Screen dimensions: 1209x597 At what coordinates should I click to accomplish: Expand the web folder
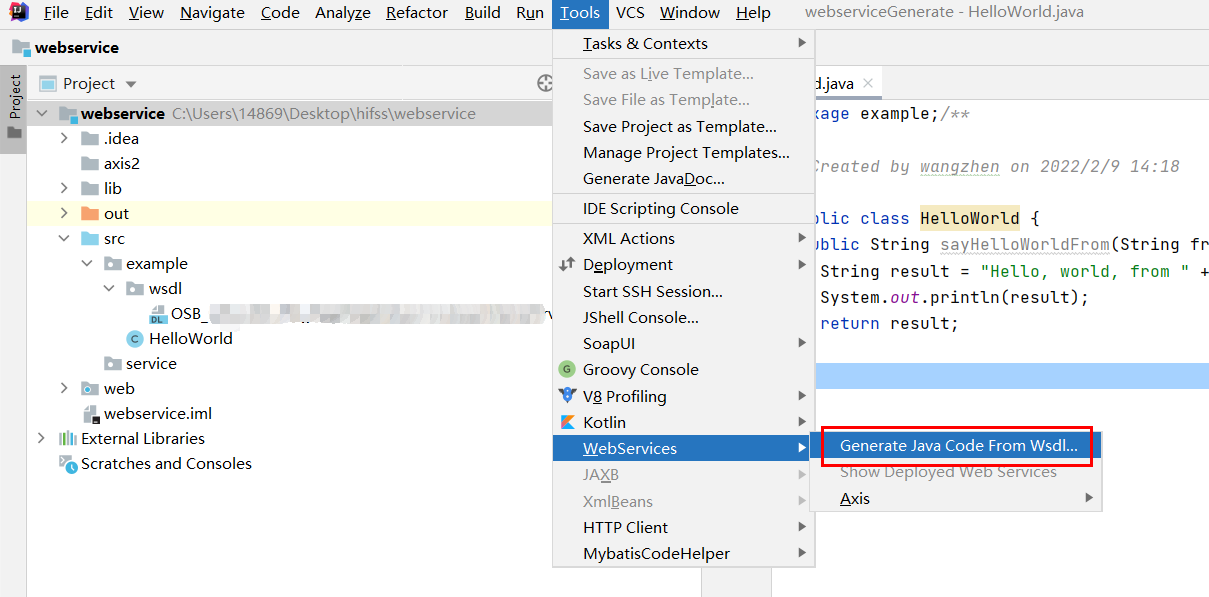click(x=65, y=389)
